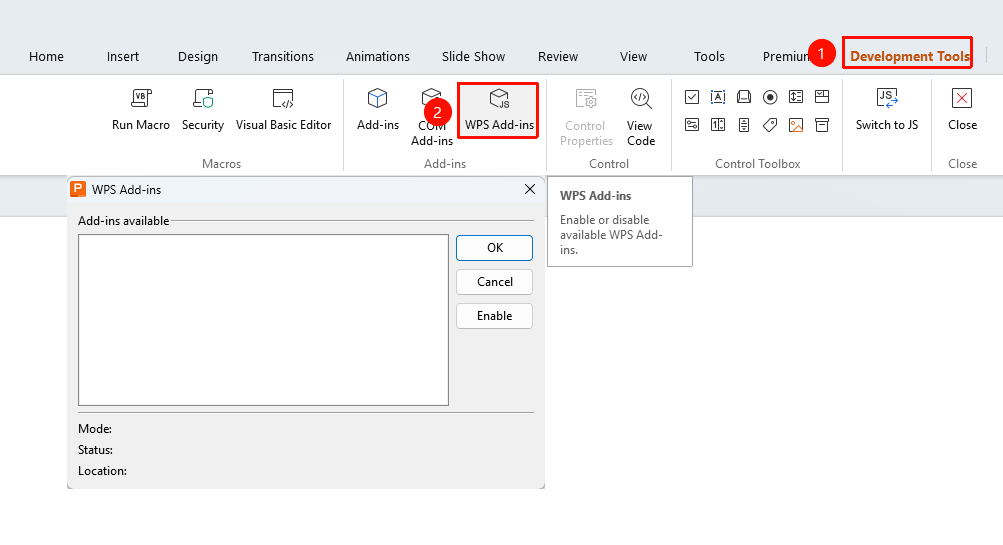Go to the Design tab
The height and width of the screenshot is (545, 1003).
[198, 56]
